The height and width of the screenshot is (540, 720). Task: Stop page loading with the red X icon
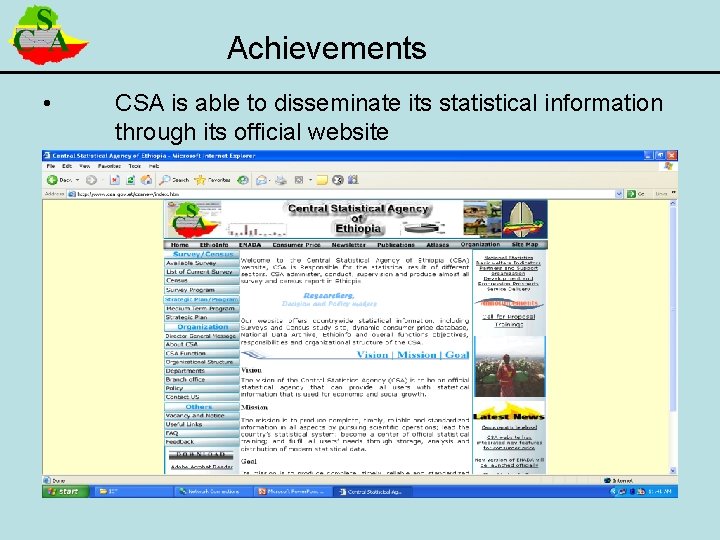tap(115, 180)
